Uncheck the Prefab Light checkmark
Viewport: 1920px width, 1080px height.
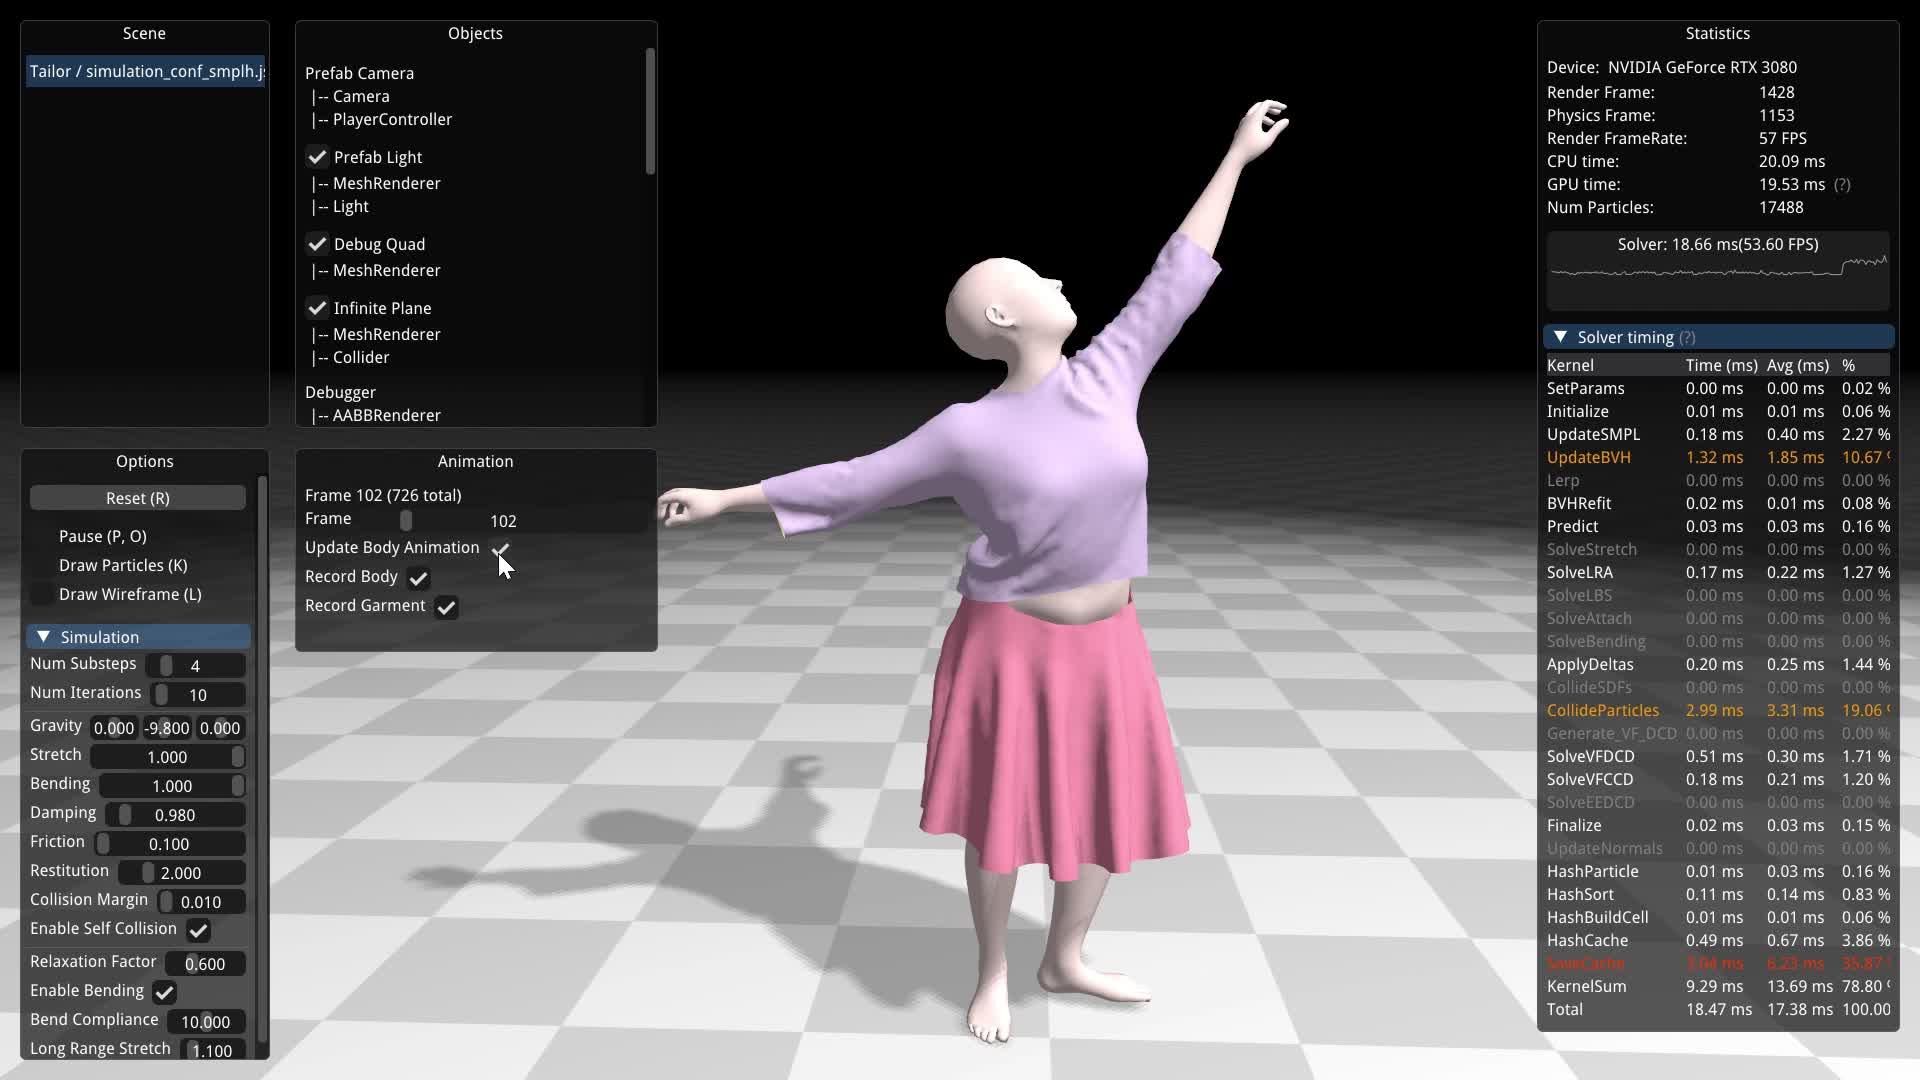click(x=317, y=157)
